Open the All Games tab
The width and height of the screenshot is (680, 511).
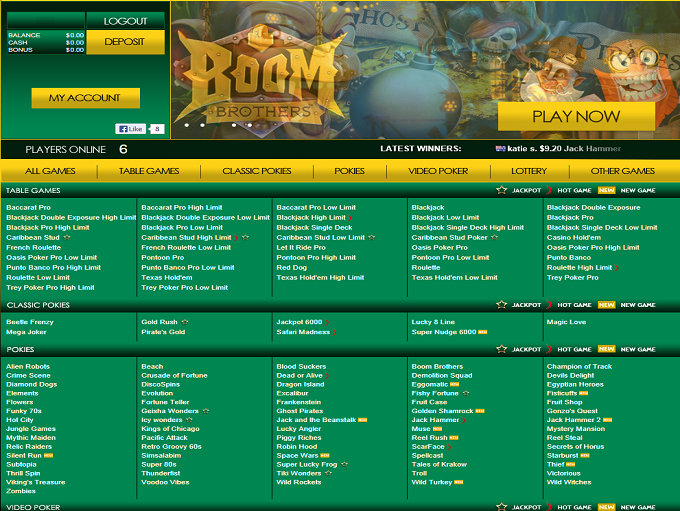click(x=50, y=171)
